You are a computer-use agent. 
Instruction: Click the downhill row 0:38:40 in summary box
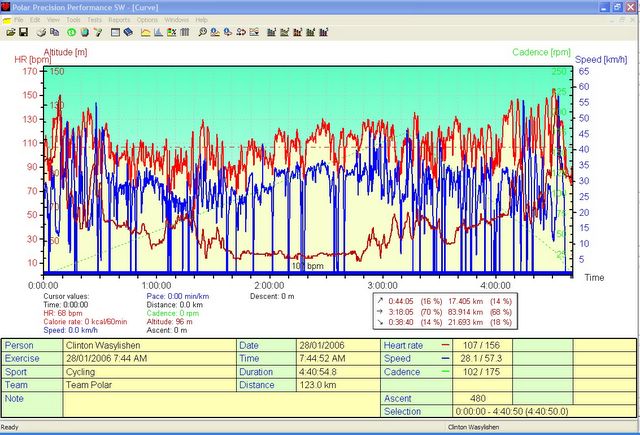tap(445, 322)
